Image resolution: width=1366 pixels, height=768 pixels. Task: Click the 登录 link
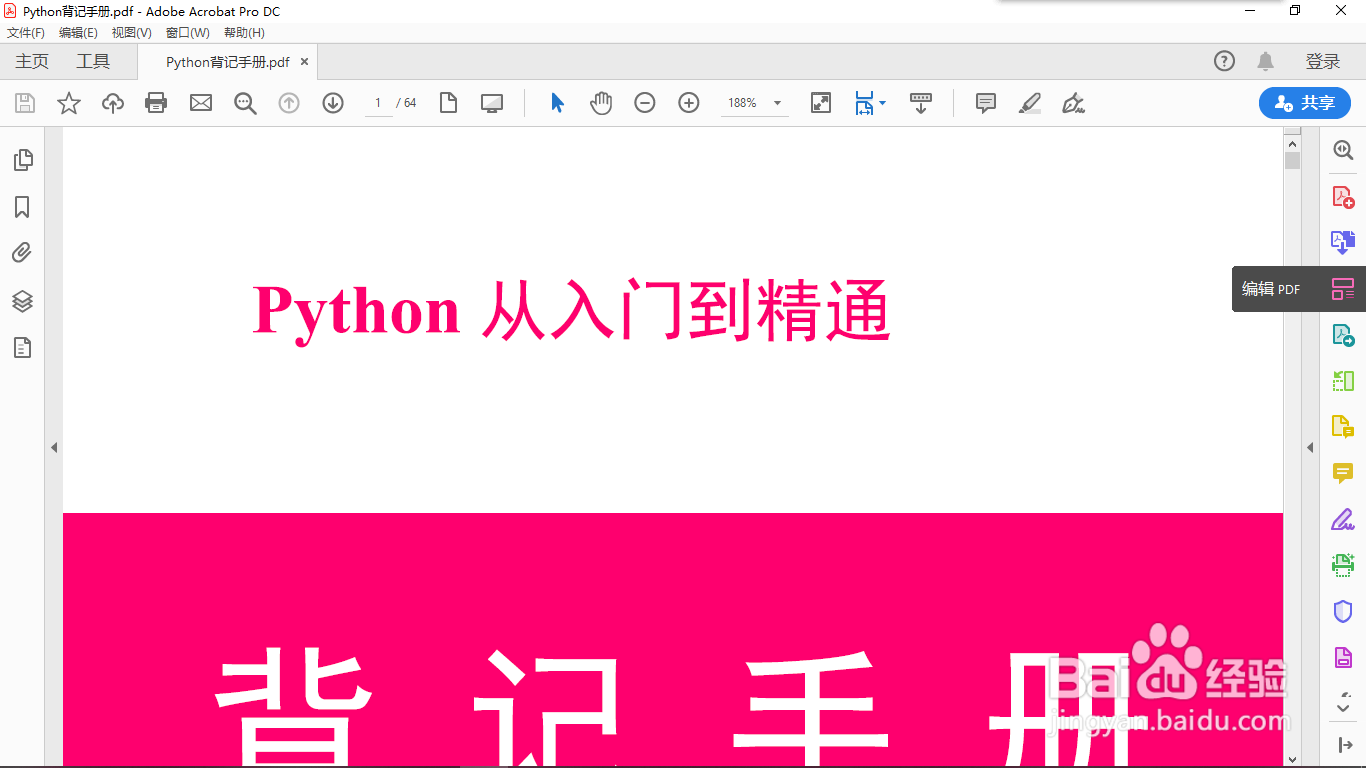click(x=1323, y=61)
